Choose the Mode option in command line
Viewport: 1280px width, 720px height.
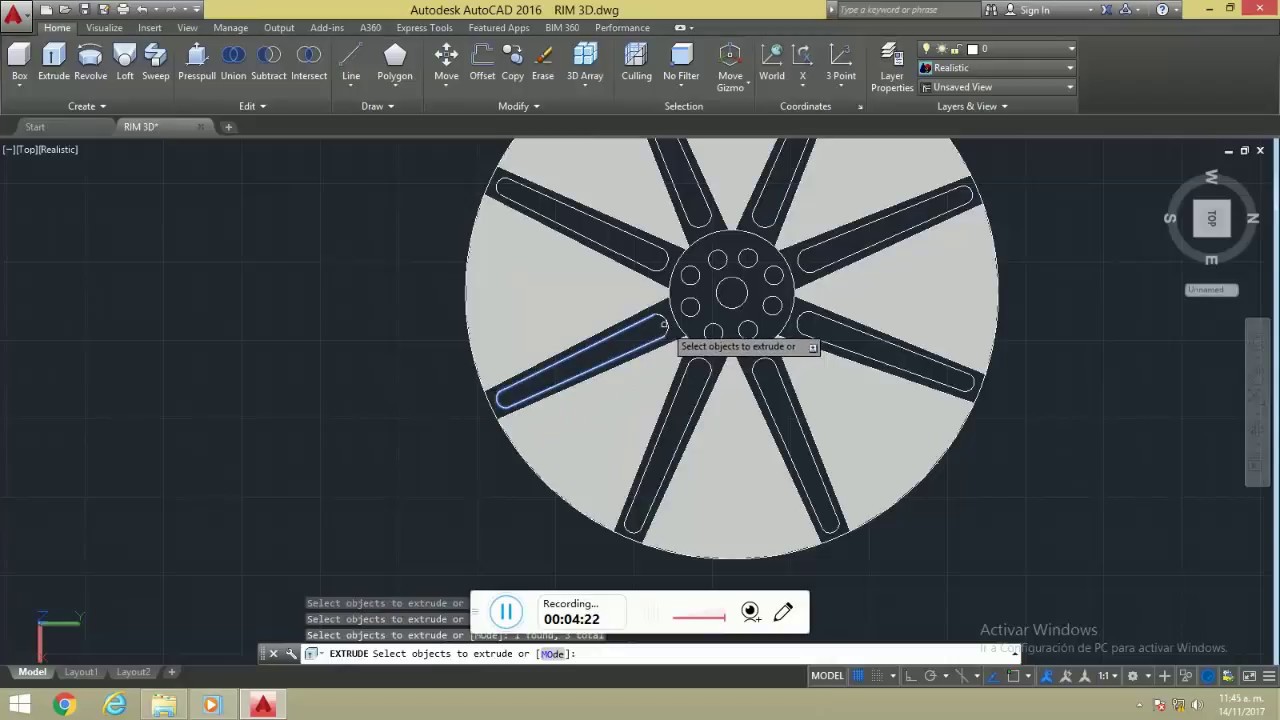pyautogui.click(x=553, y=654)
